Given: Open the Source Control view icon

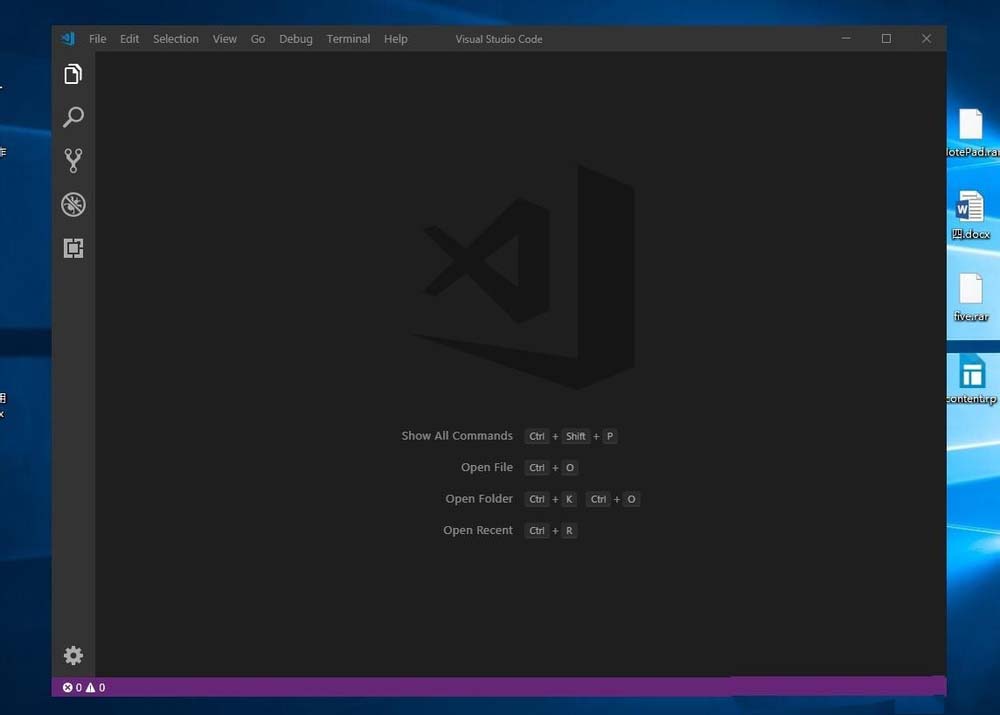Looking at the screenshot, I should (73, 161).
